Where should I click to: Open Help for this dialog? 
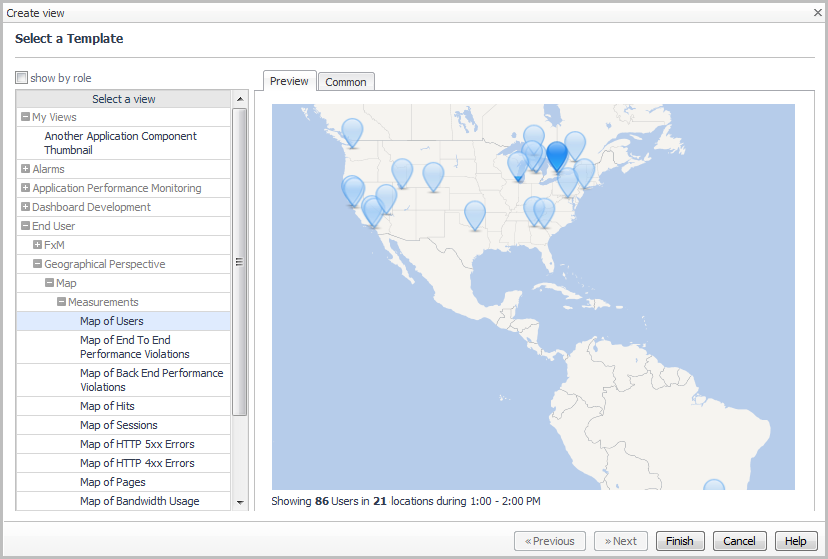tap(795, 541)
